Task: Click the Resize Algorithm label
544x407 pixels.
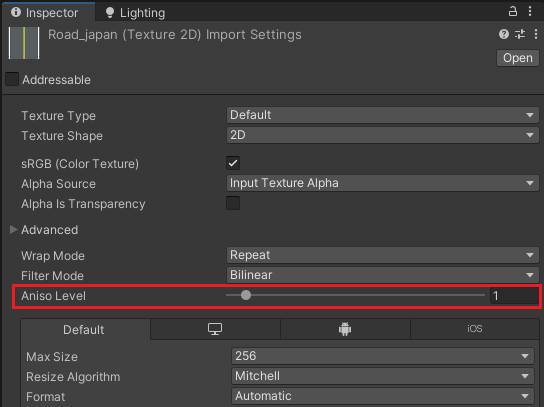Action: coord(73,377)
